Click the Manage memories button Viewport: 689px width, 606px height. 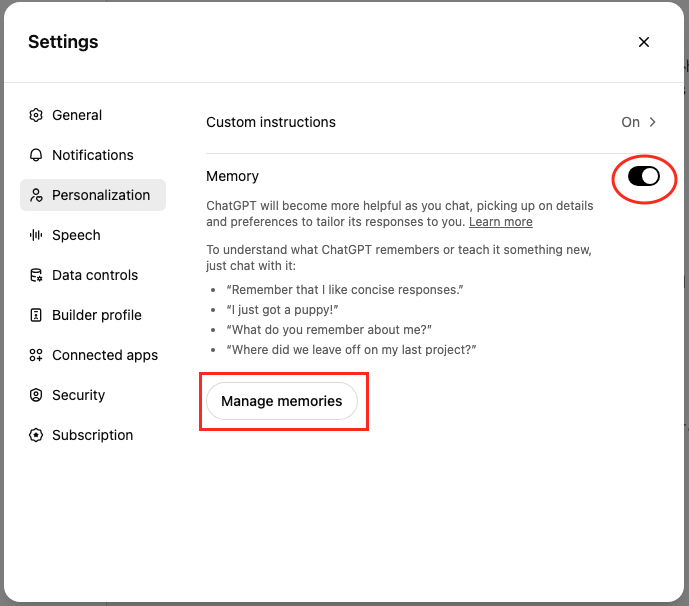282,401
